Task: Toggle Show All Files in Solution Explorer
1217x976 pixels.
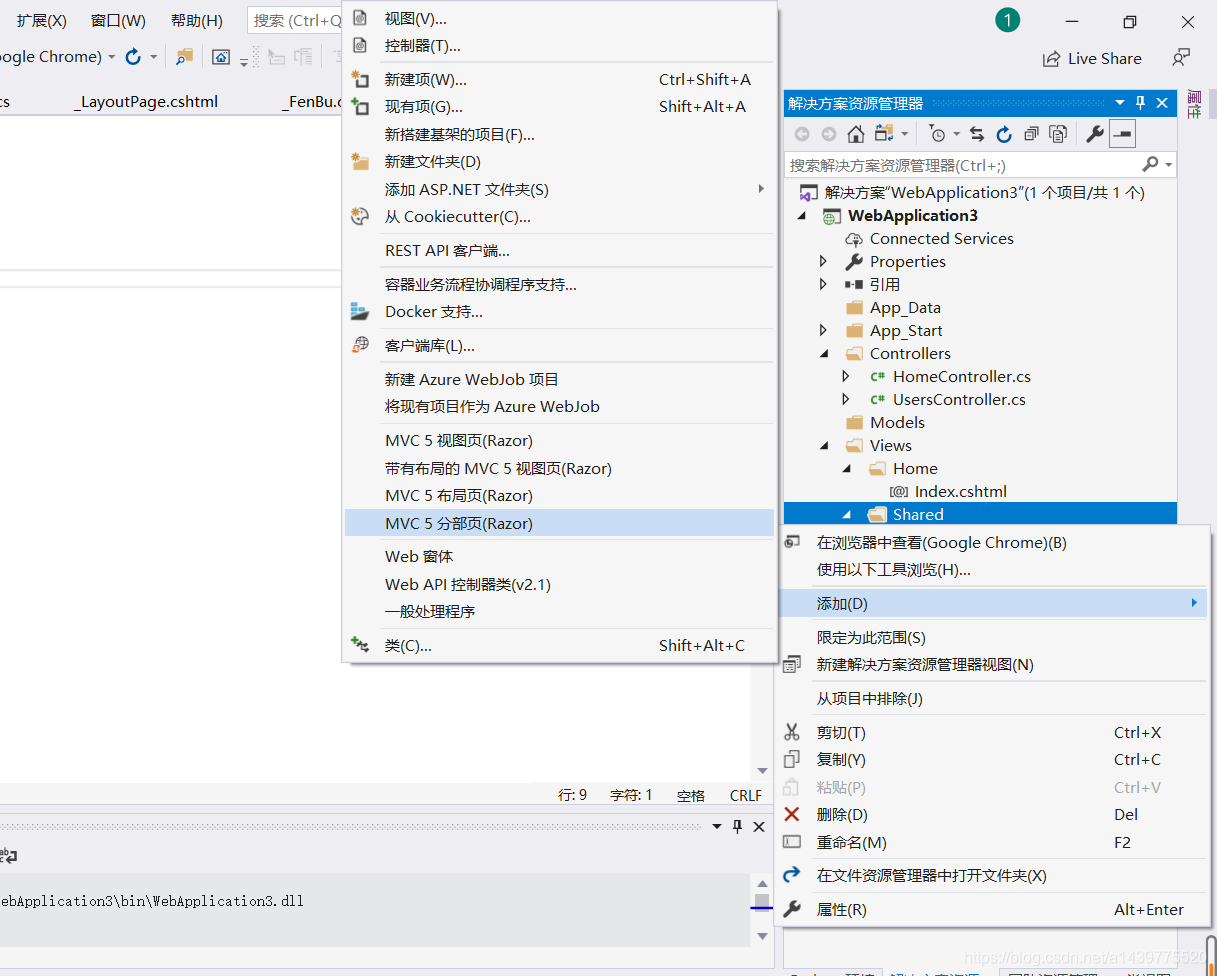Action: pyautogui.click(x=1058, y=134)
